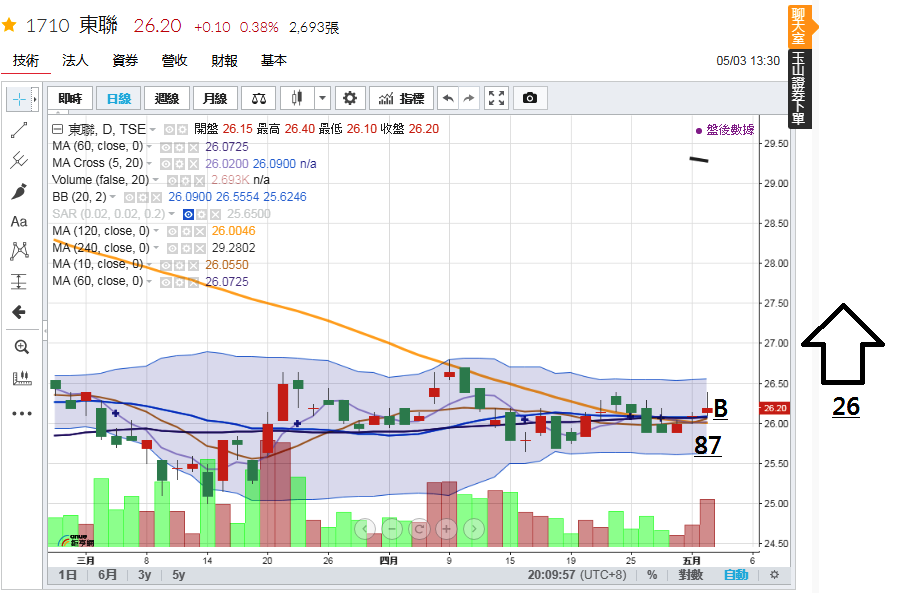
Task: Hide the MA (120, close, 0) line
Action: click(x=173, y=231)
